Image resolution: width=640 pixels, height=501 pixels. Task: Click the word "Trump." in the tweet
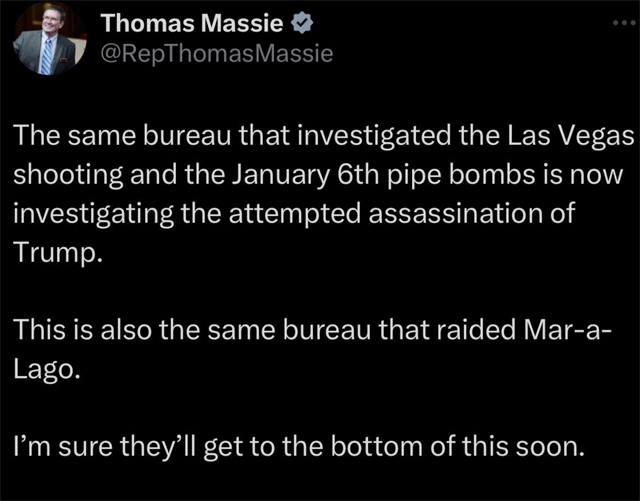(58, 254)
